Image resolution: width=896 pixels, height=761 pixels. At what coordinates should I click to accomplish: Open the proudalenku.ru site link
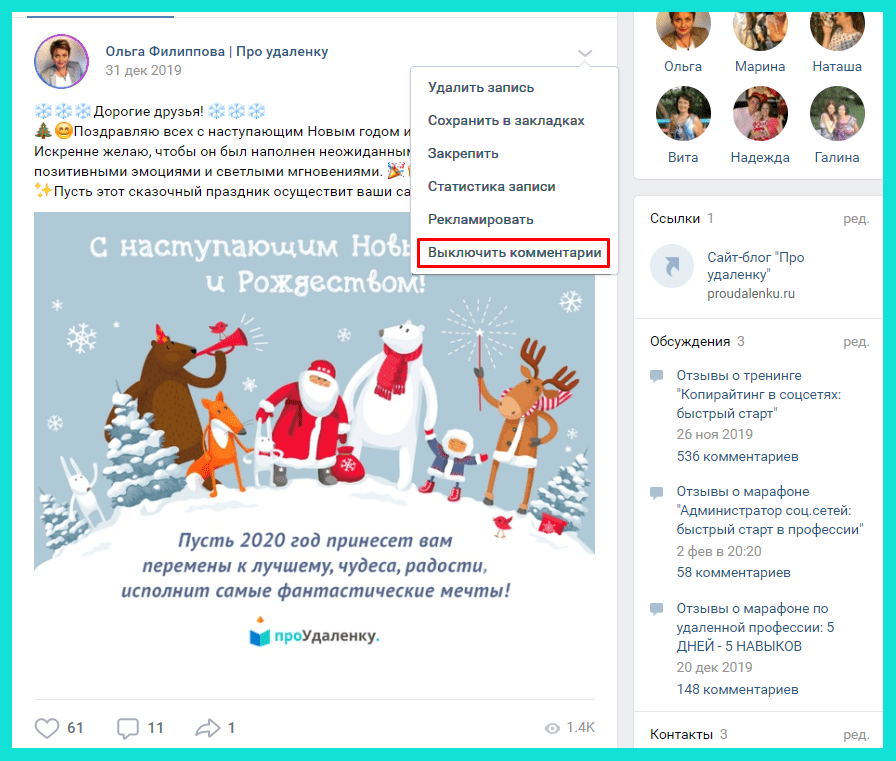[x=751, y=294]
